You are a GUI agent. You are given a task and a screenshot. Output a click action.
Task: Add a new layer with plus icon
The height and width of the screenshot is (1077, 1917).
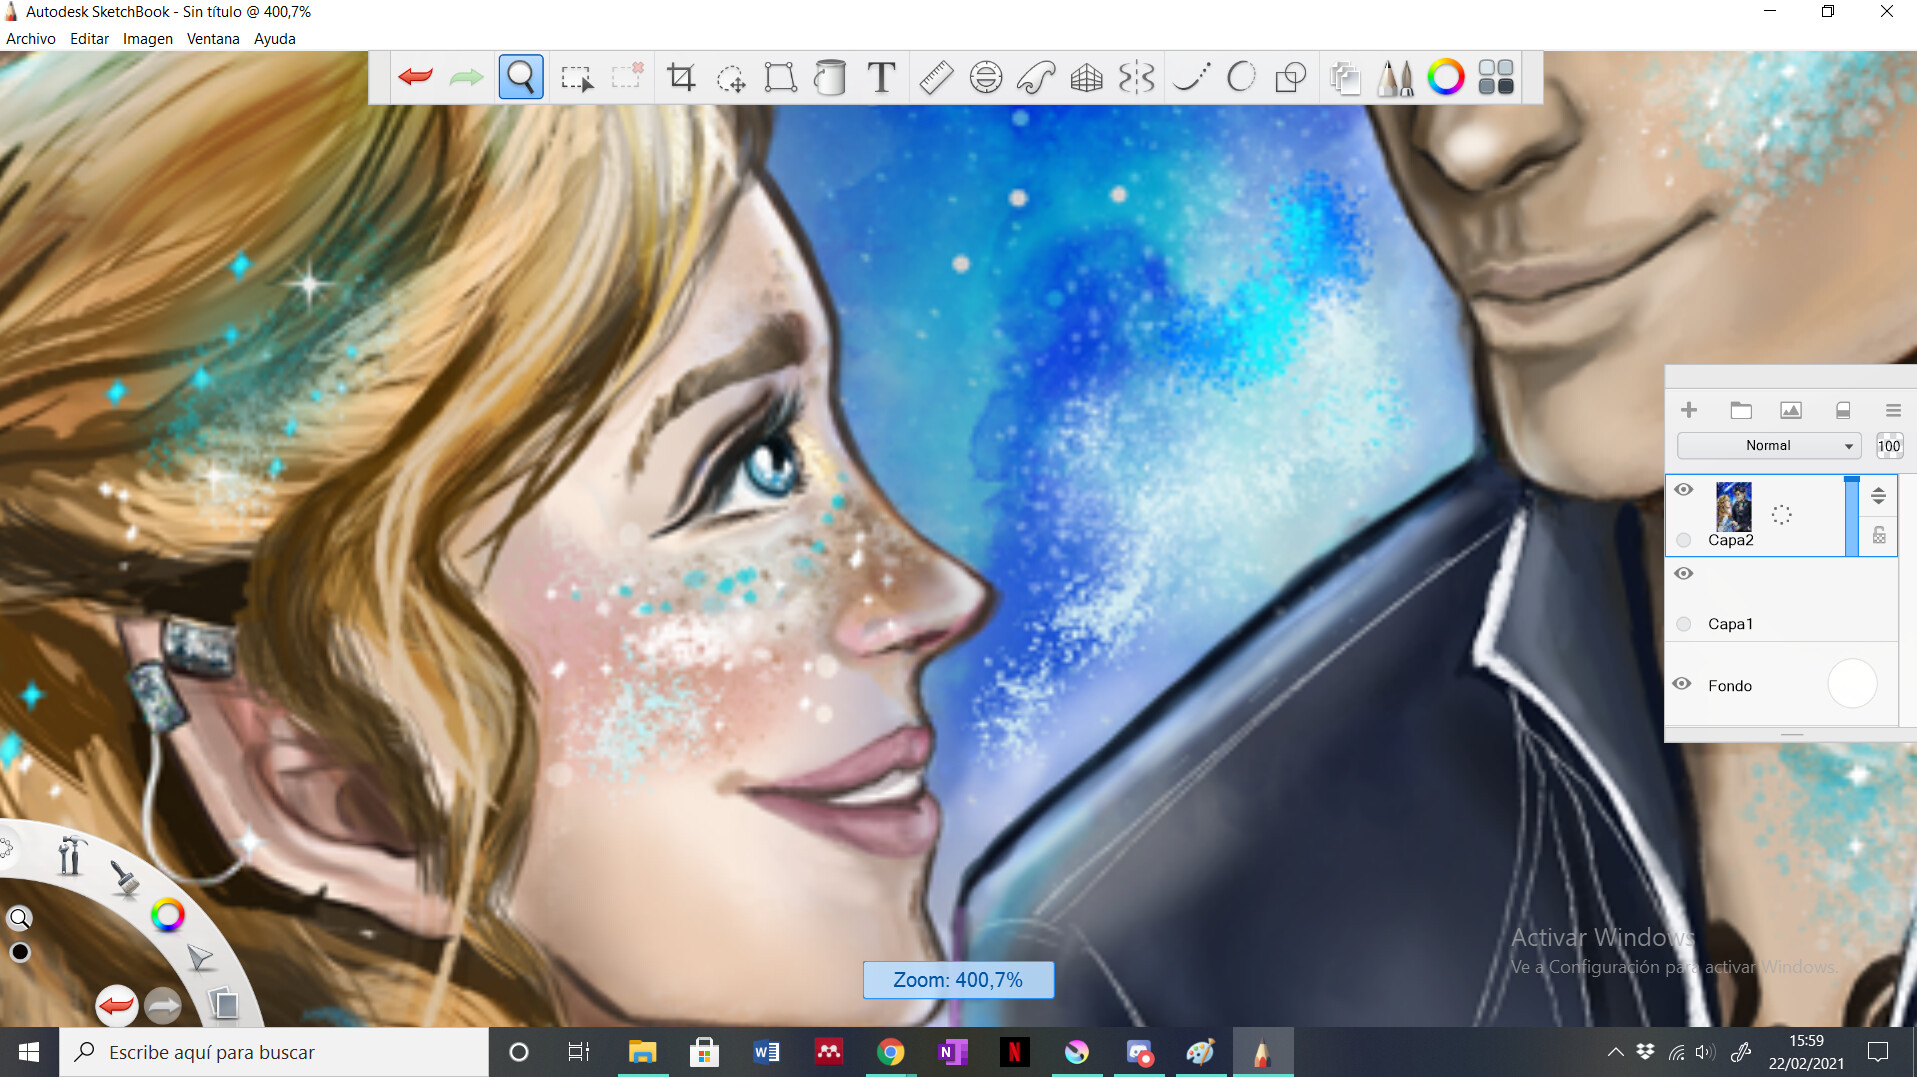tap(1689, 410)
